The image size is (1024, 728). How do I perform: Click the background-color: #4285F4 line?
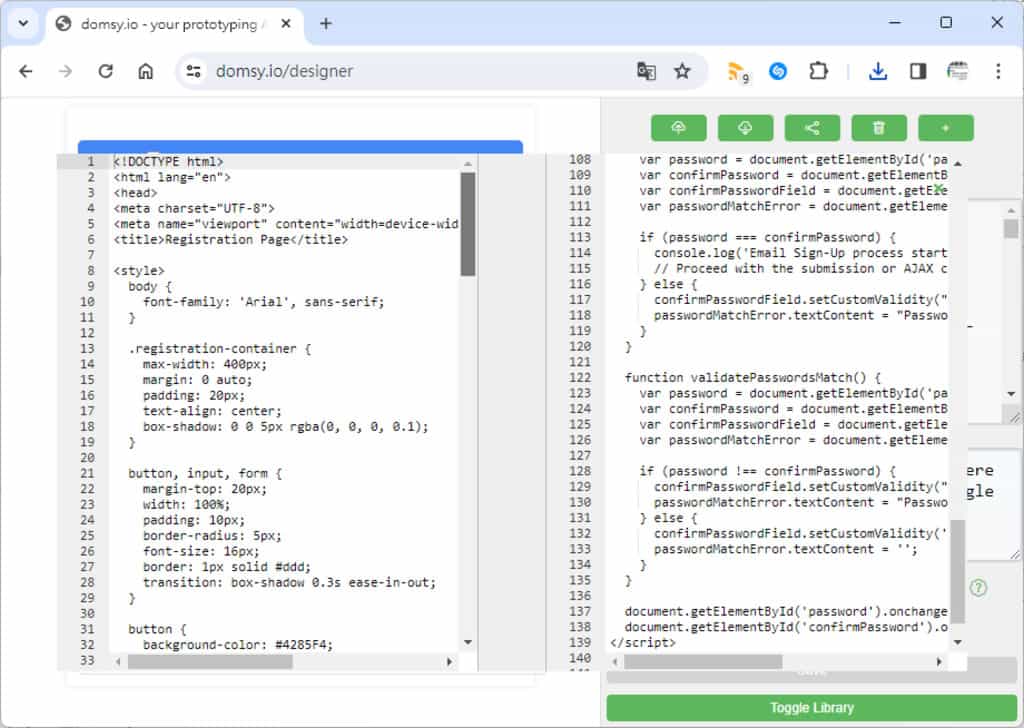(x=238, y=645)
